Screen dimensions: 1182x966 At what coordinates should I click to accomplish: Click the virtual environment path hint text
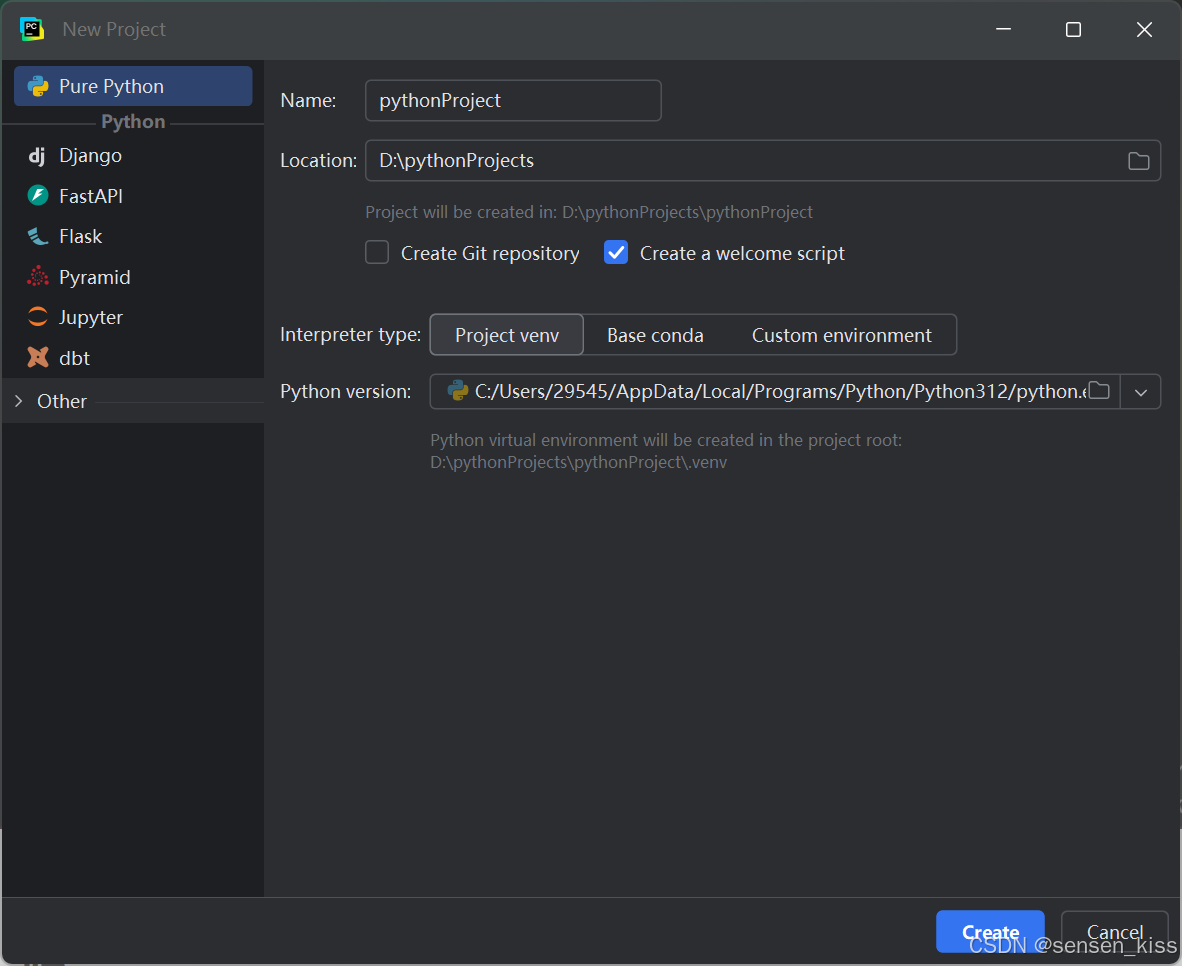pos(666,451)
